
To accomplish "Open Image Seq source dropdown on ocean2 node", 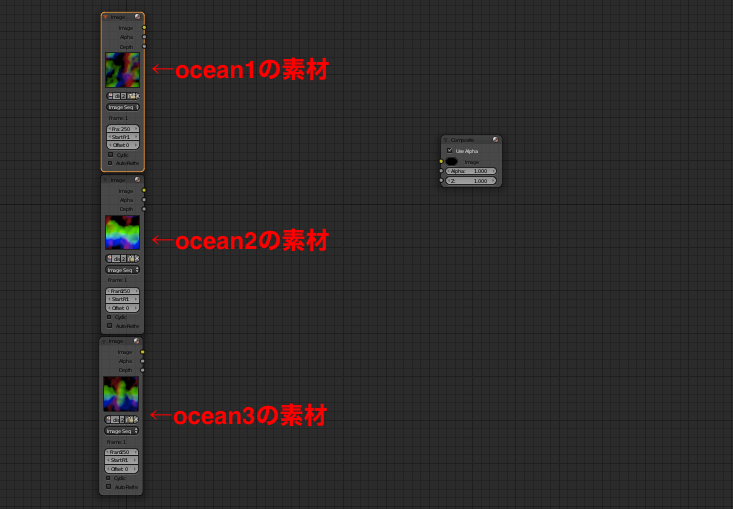I will coord(122,270).
